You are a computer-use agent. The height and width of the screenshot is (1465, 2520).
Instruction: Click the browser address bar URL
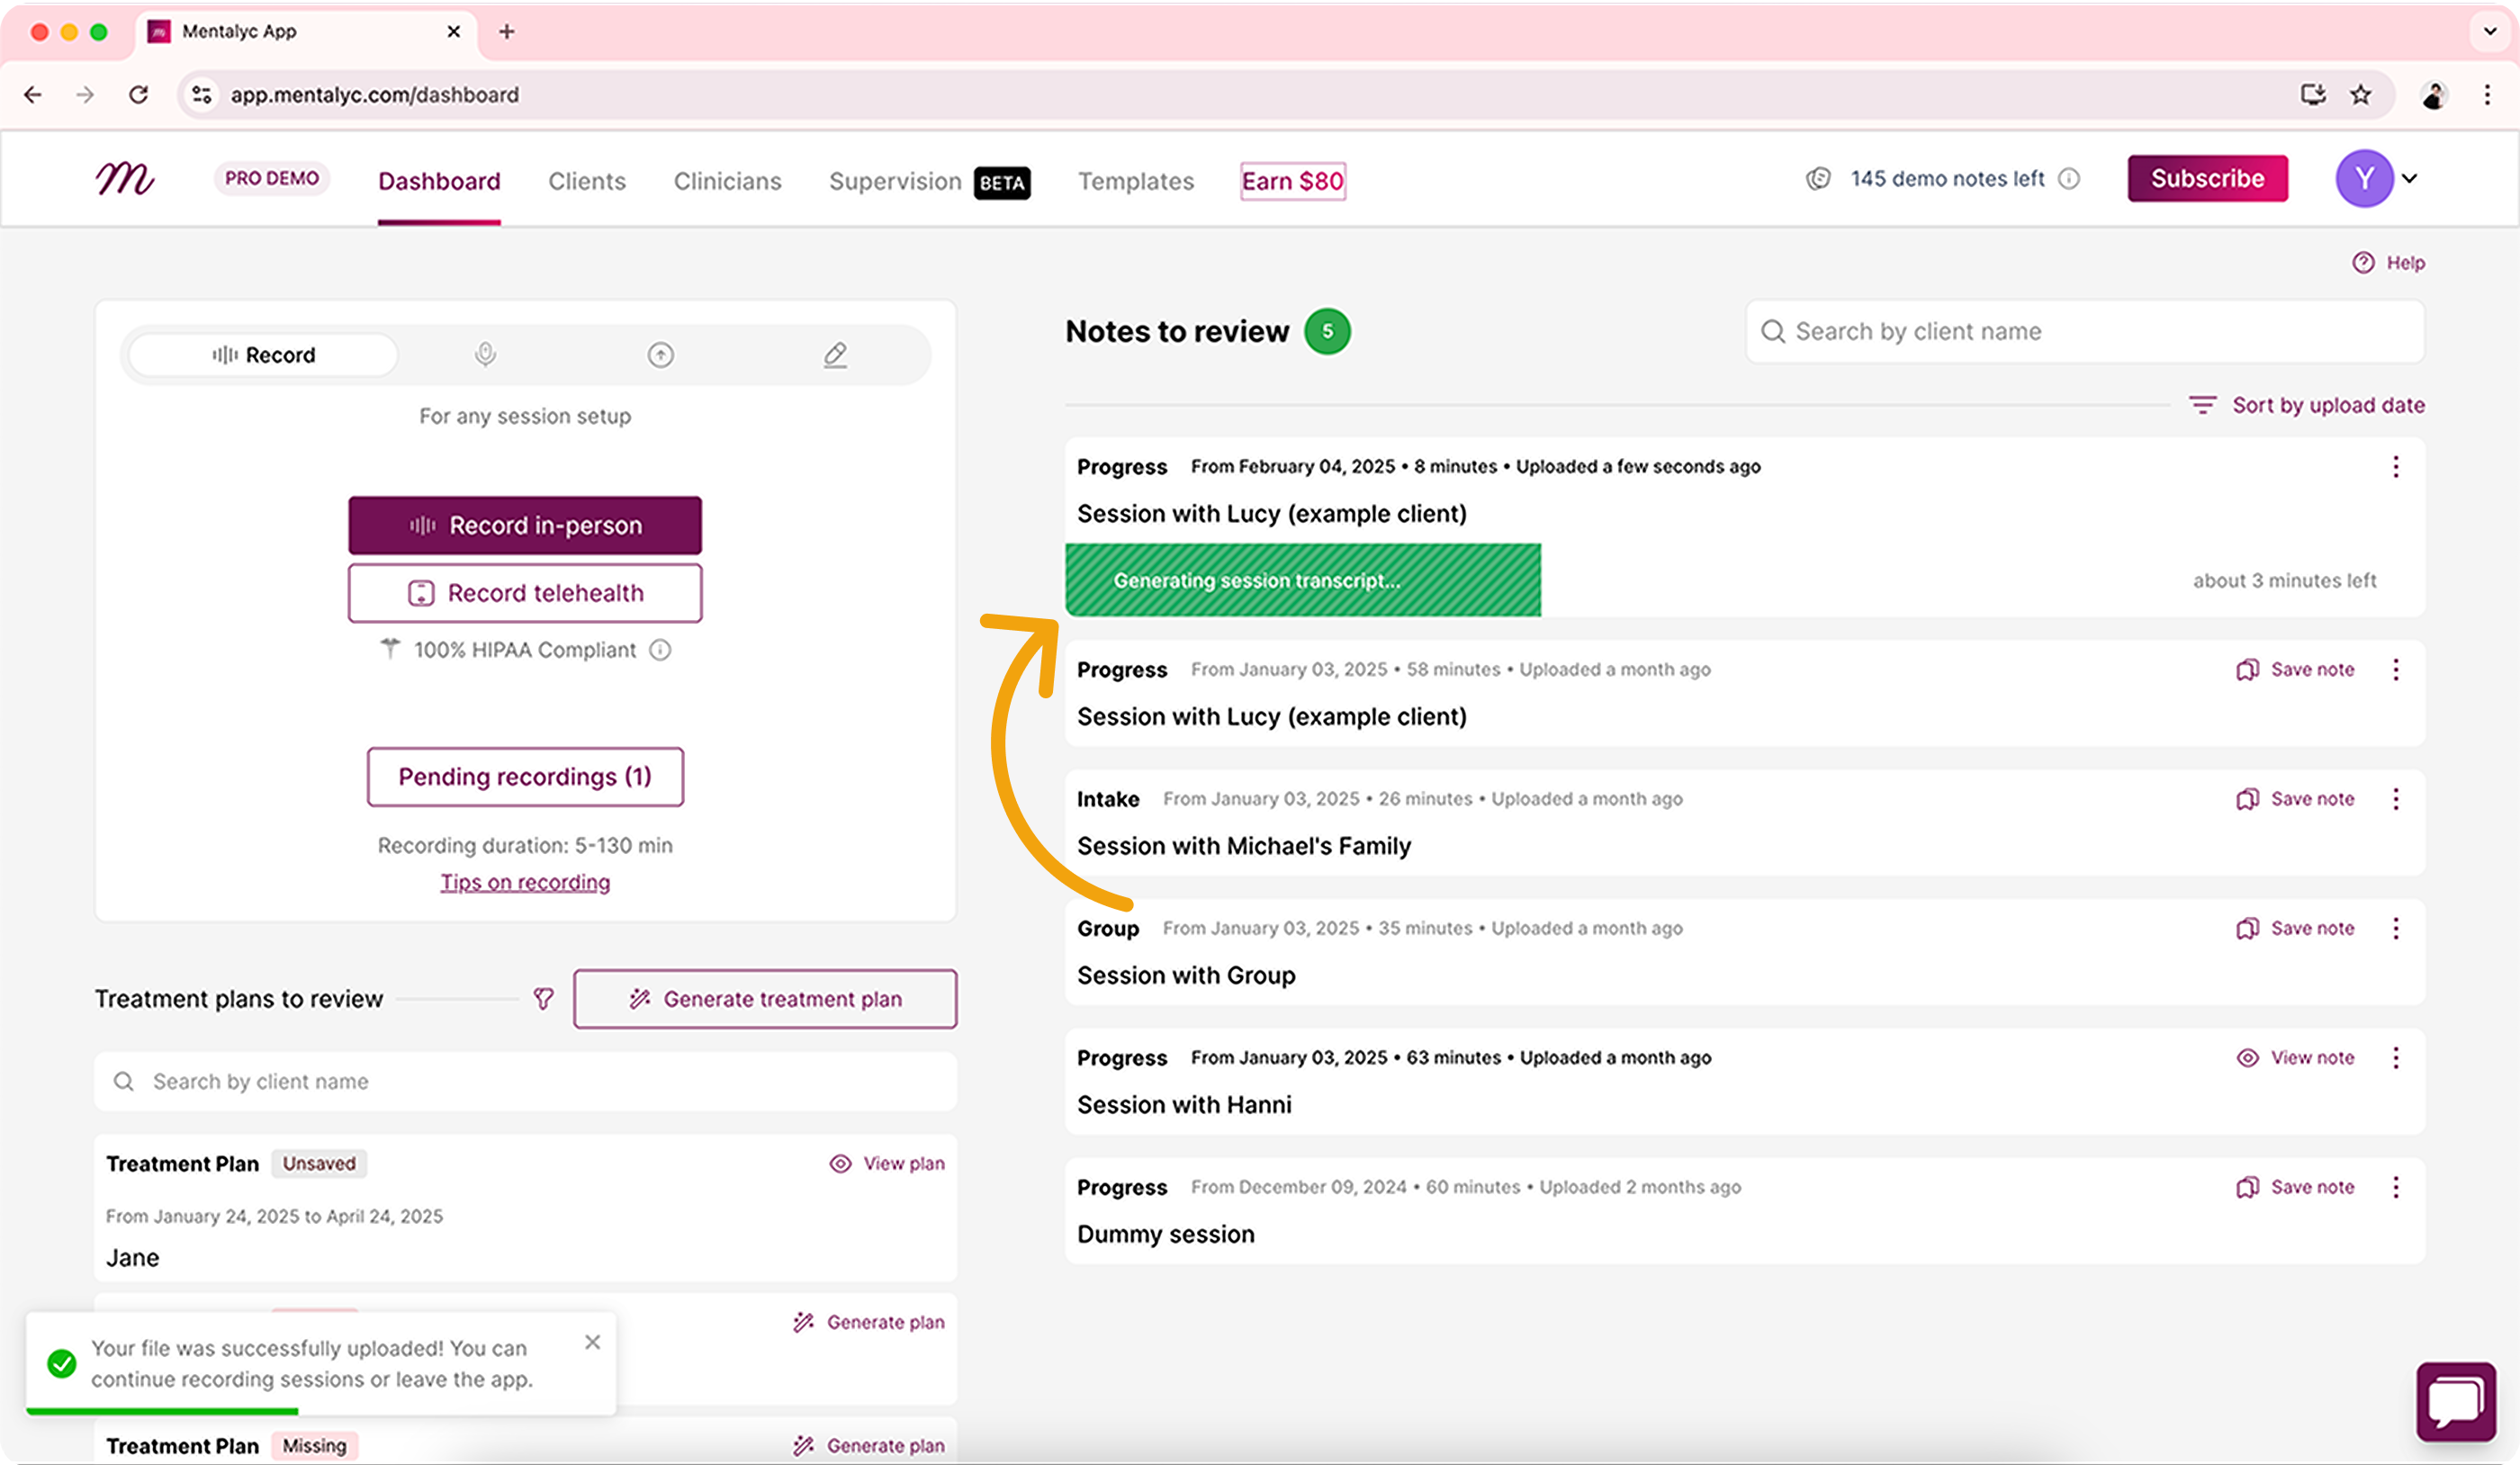(x=375, y=95)
